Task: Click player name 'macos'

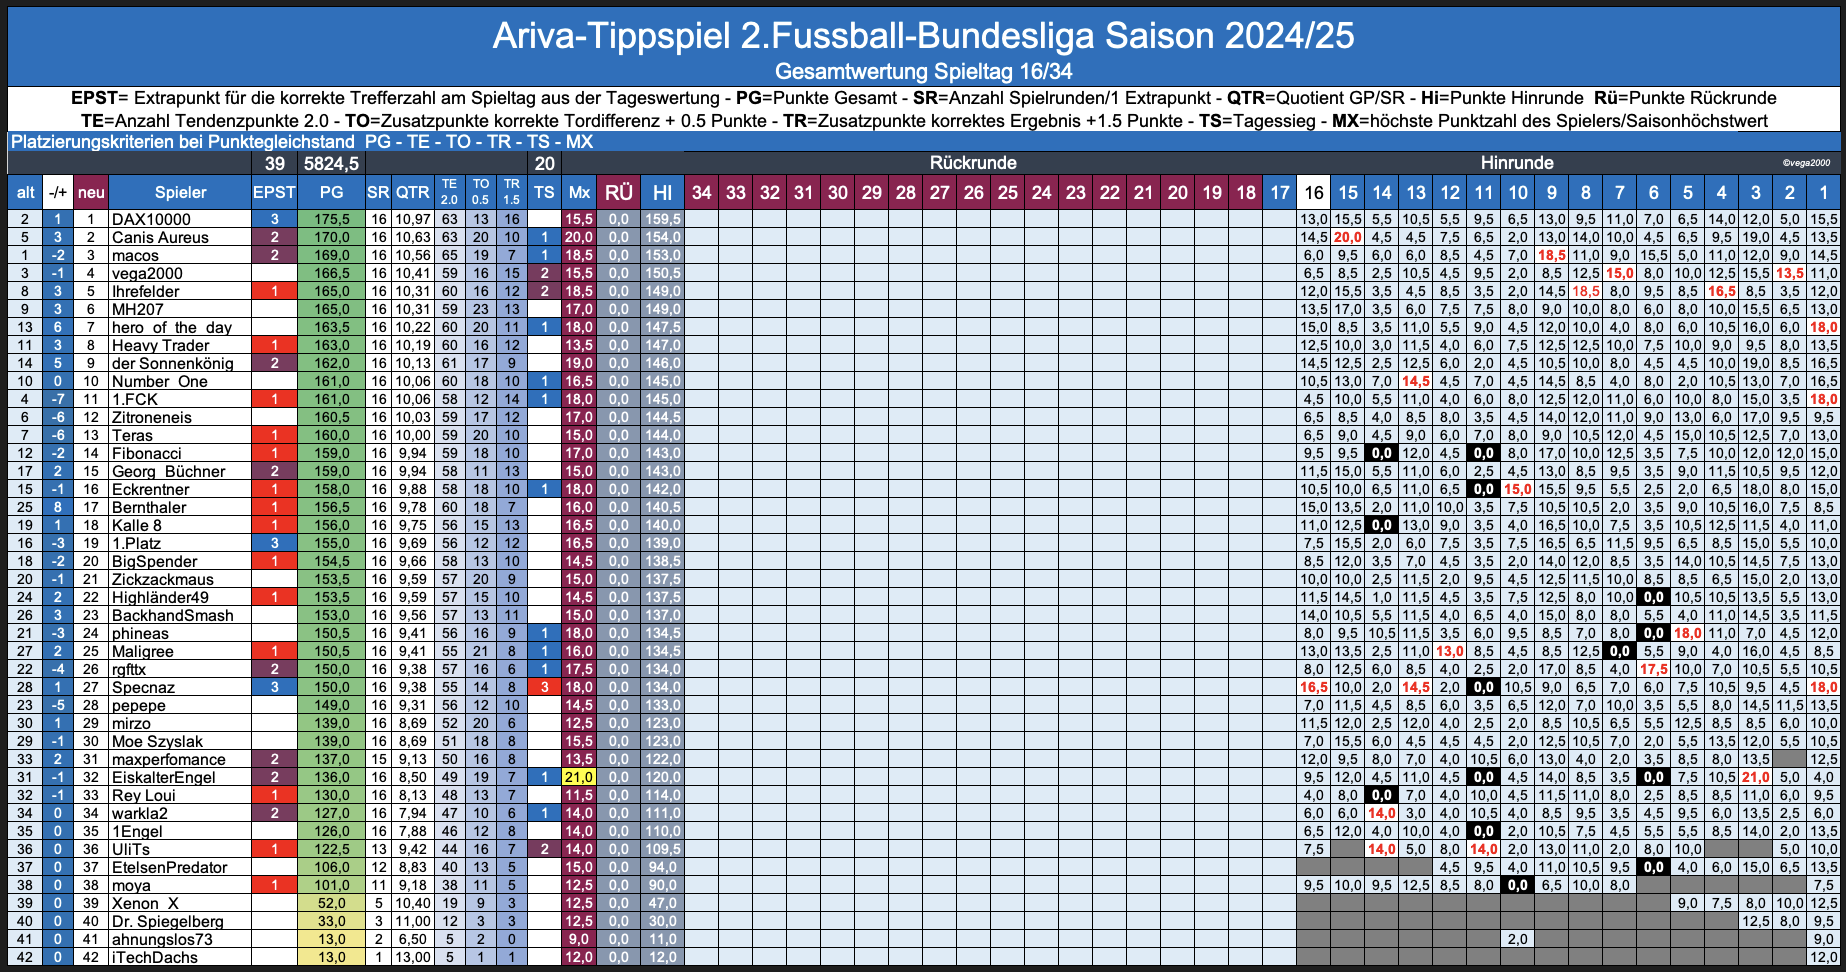Action: [x=135, y=255]
